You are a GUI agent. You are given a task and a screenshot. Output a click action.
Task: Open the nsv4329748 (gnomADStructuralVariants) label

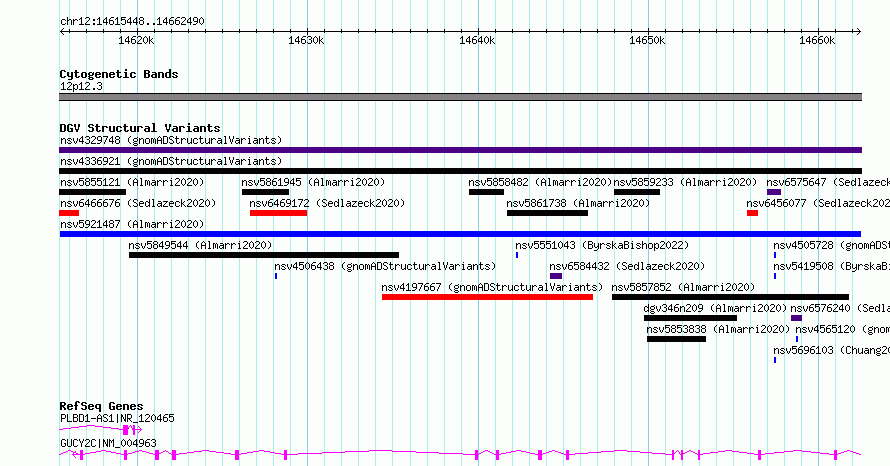(171, 140)
